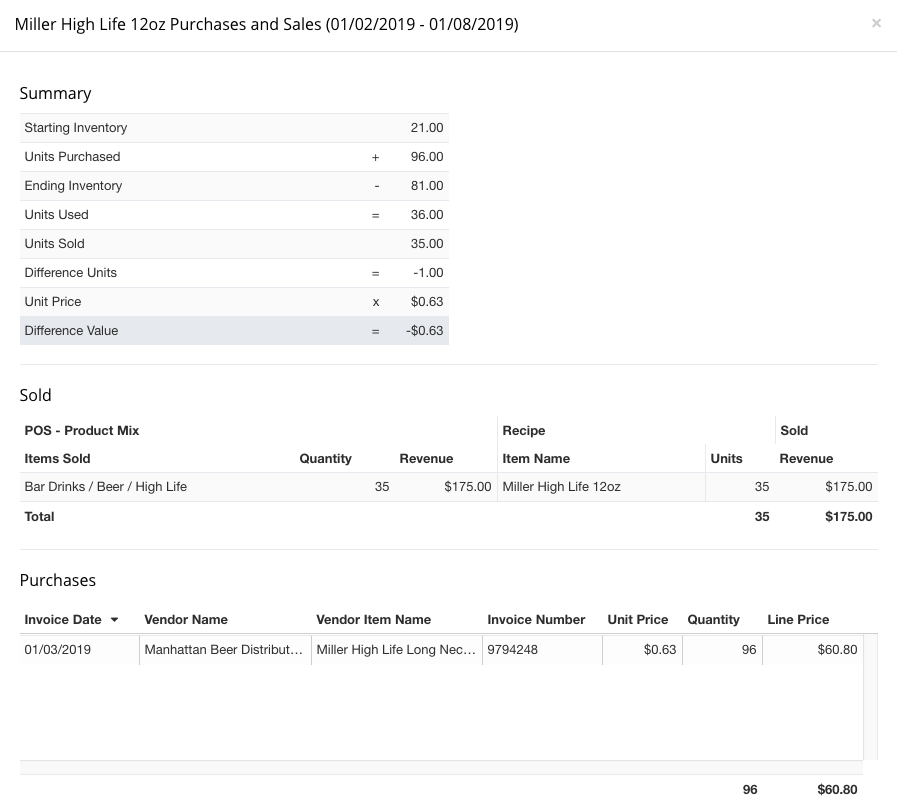Click the highlighted Difference Value row label
Image resolution: width=897 pixels, height=805 pixels.
tap(71, 331)
